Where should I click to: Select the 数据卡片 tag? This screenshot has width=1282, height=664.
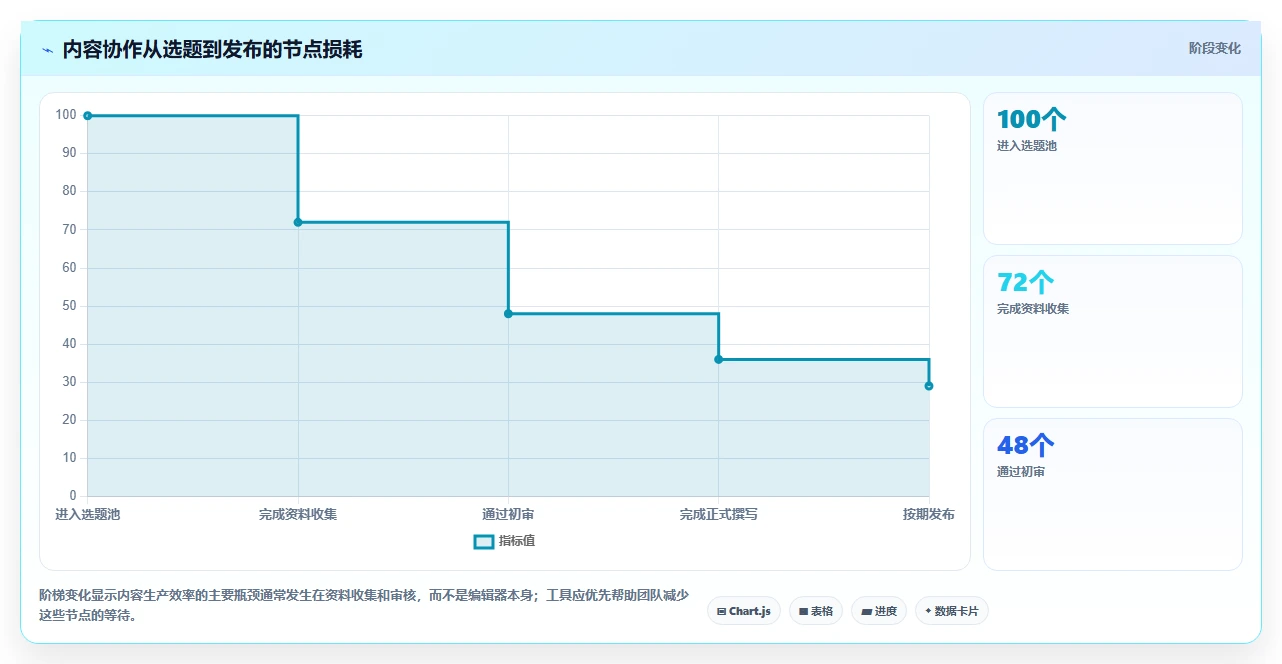(x=951, y=611)
